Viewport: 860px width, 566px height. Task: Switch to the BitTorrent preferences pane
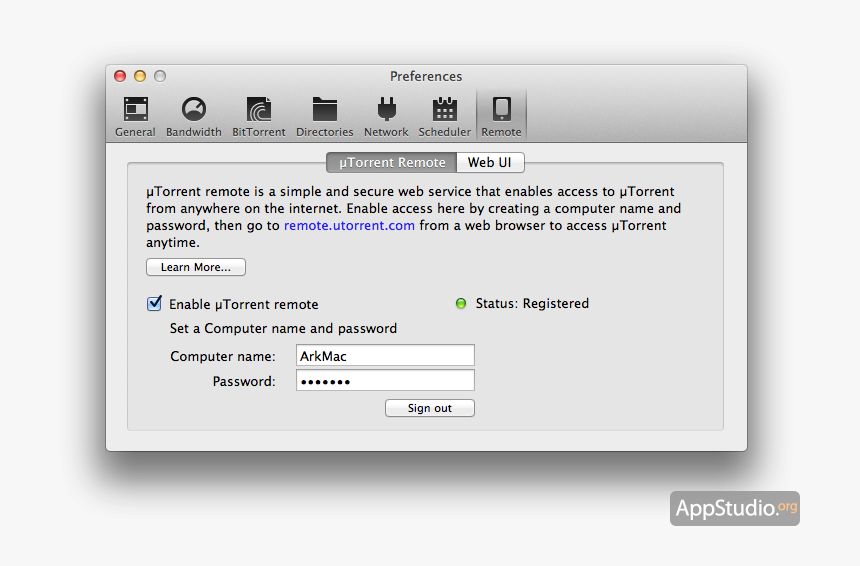258,117
